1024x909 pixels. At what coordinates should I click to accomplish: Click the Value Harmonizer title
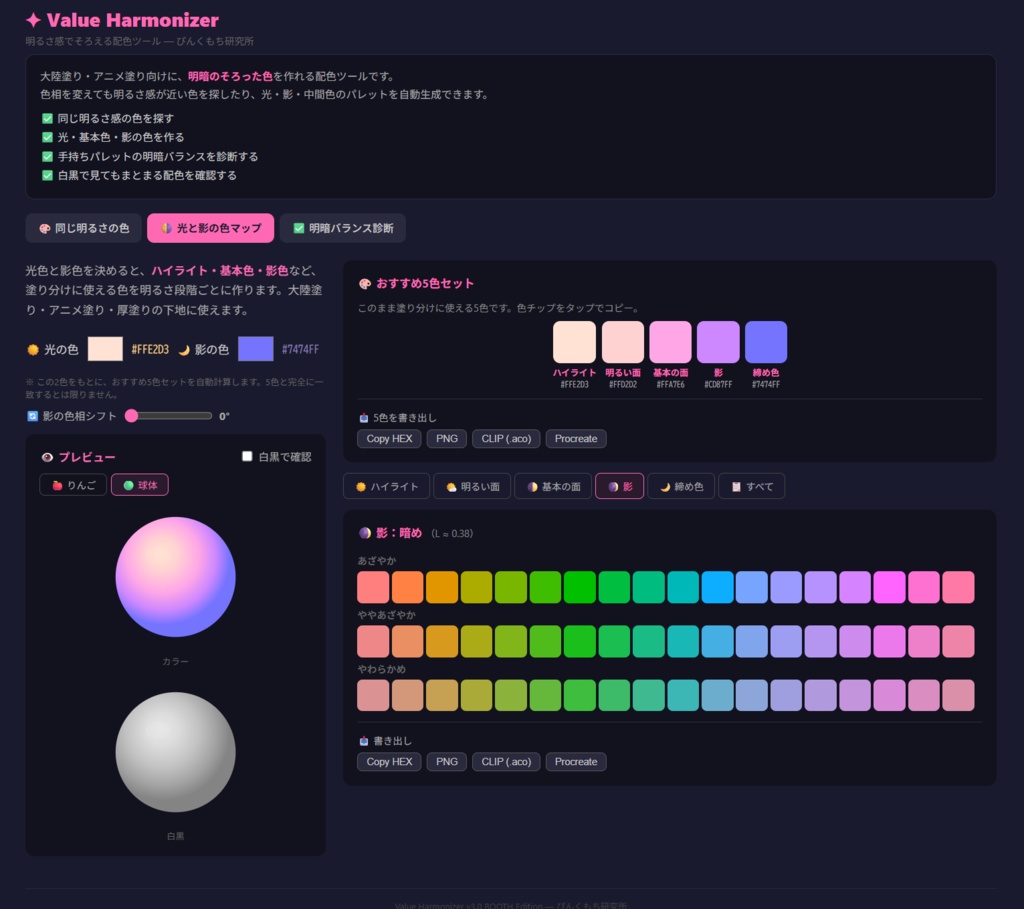(x=133, y=20)
